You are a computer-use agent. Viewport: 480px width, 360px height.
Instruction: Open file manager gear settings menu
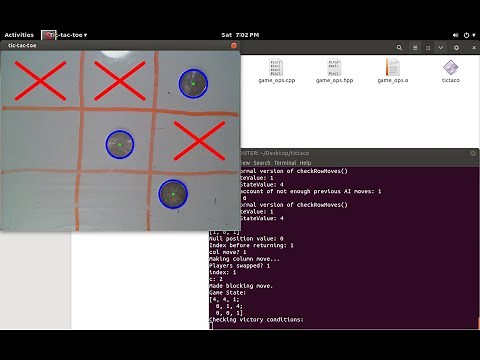point(456,48)
